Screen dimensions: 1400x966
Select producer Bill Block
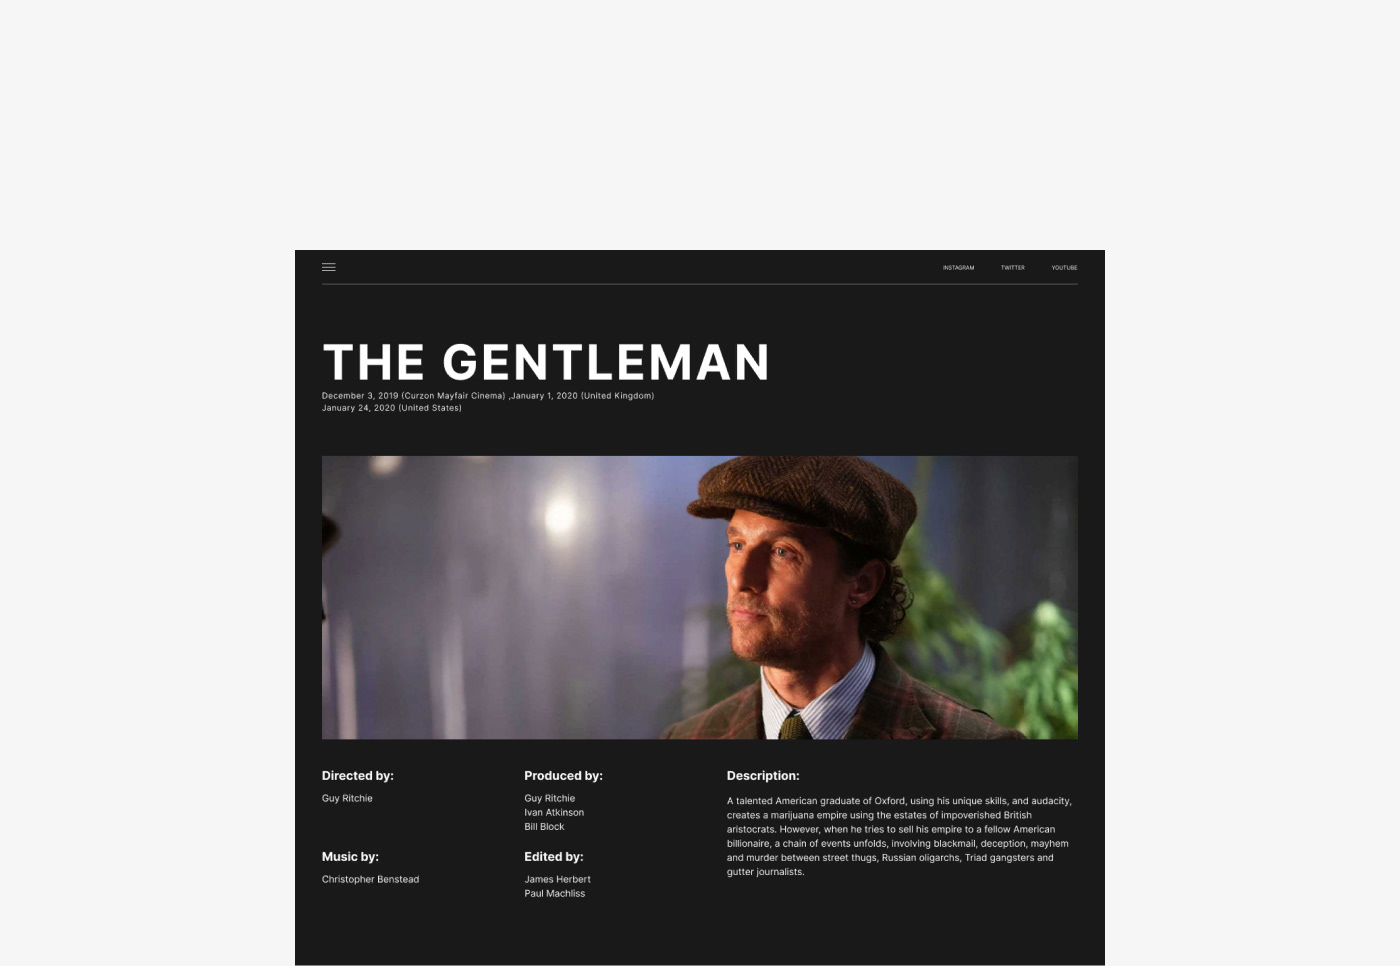pos(544,826)
